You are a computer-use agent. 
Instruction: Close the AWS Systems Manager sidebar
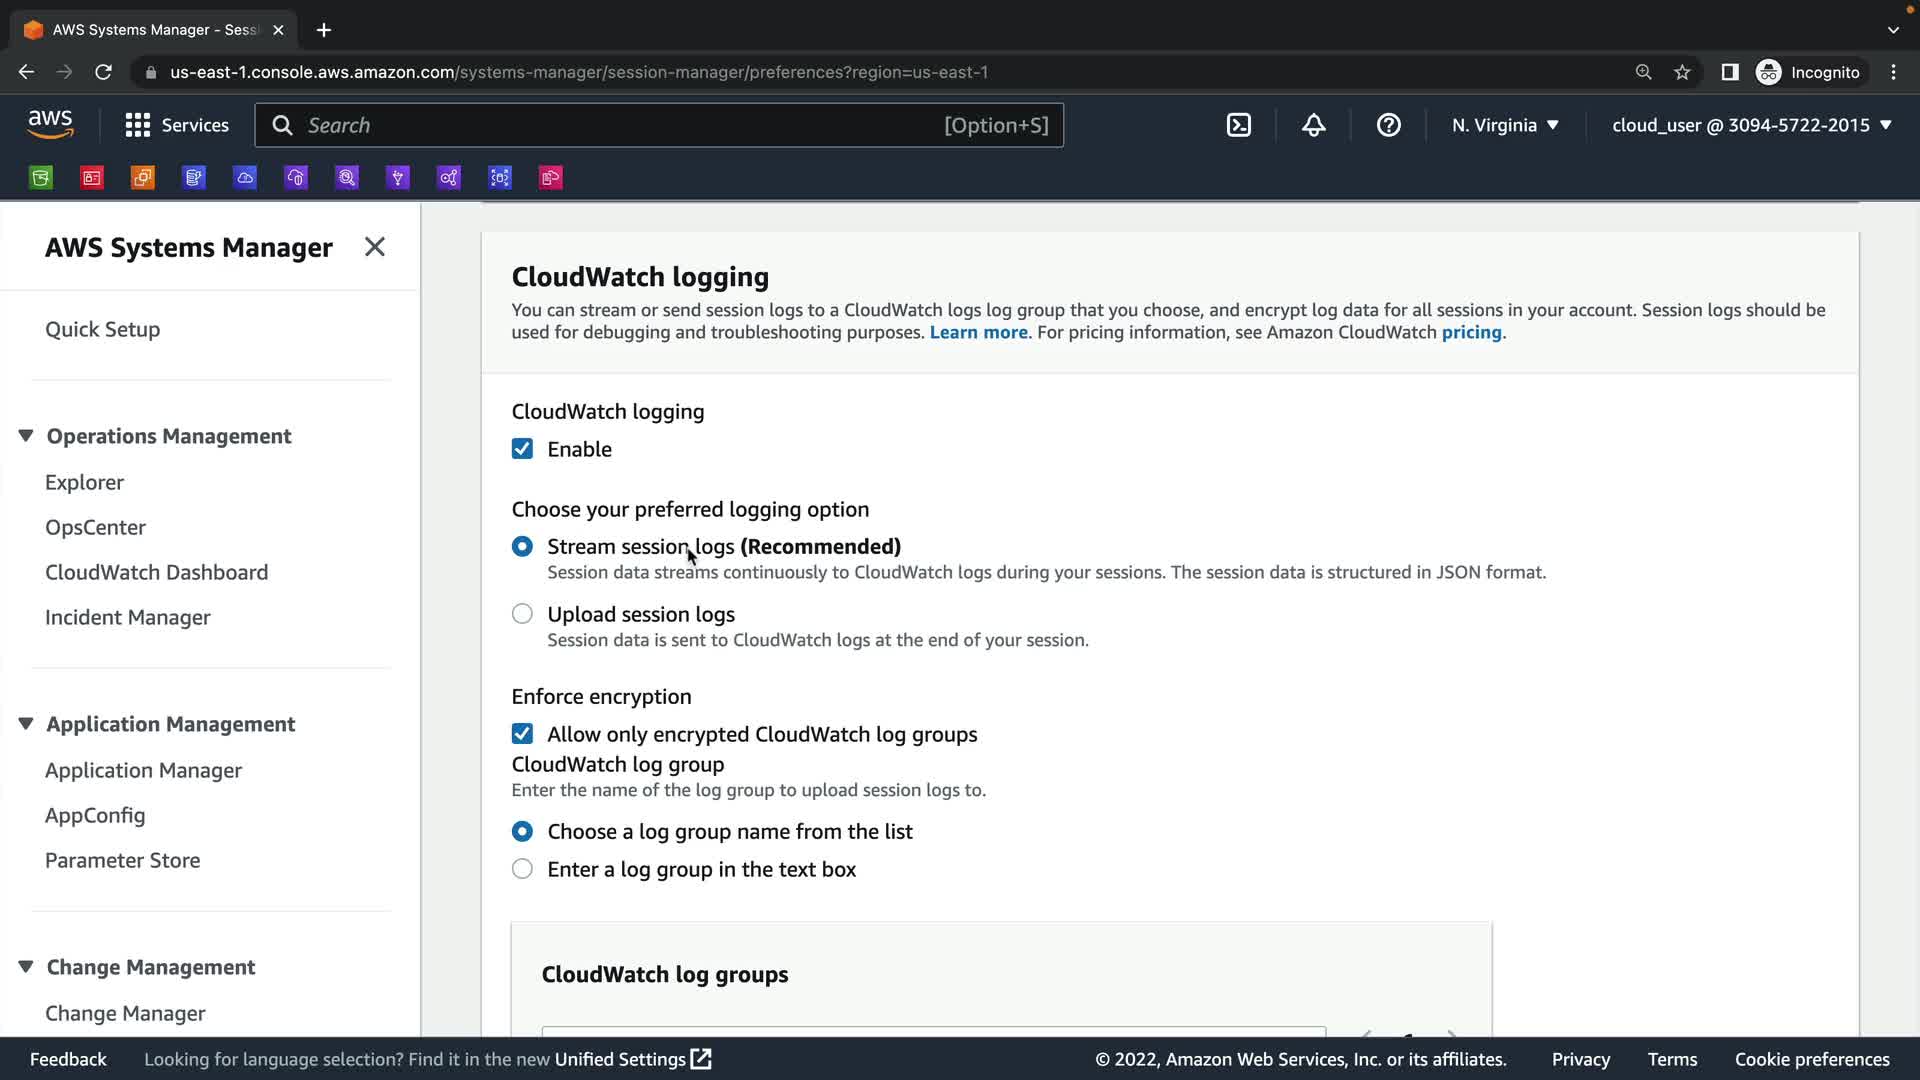(x=375, y=247)
